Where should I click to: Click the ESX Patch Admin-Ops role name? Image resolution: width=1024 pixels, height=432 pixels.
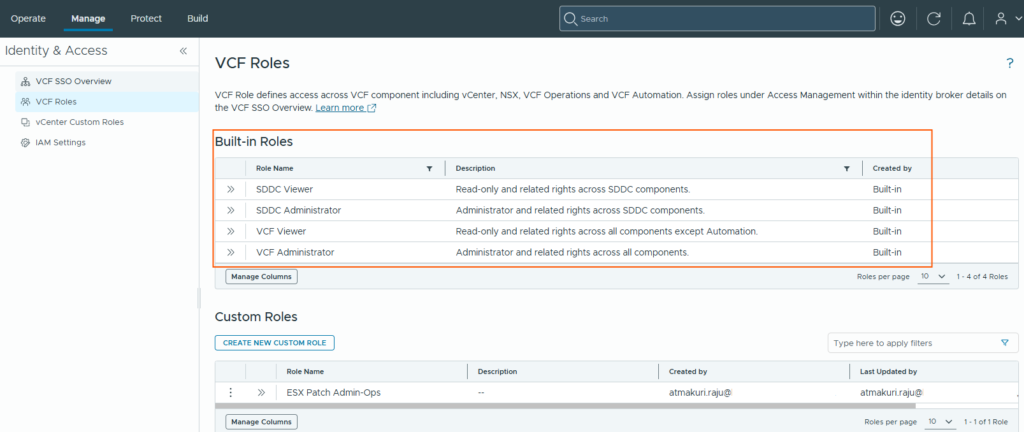(x=334, y=392)
